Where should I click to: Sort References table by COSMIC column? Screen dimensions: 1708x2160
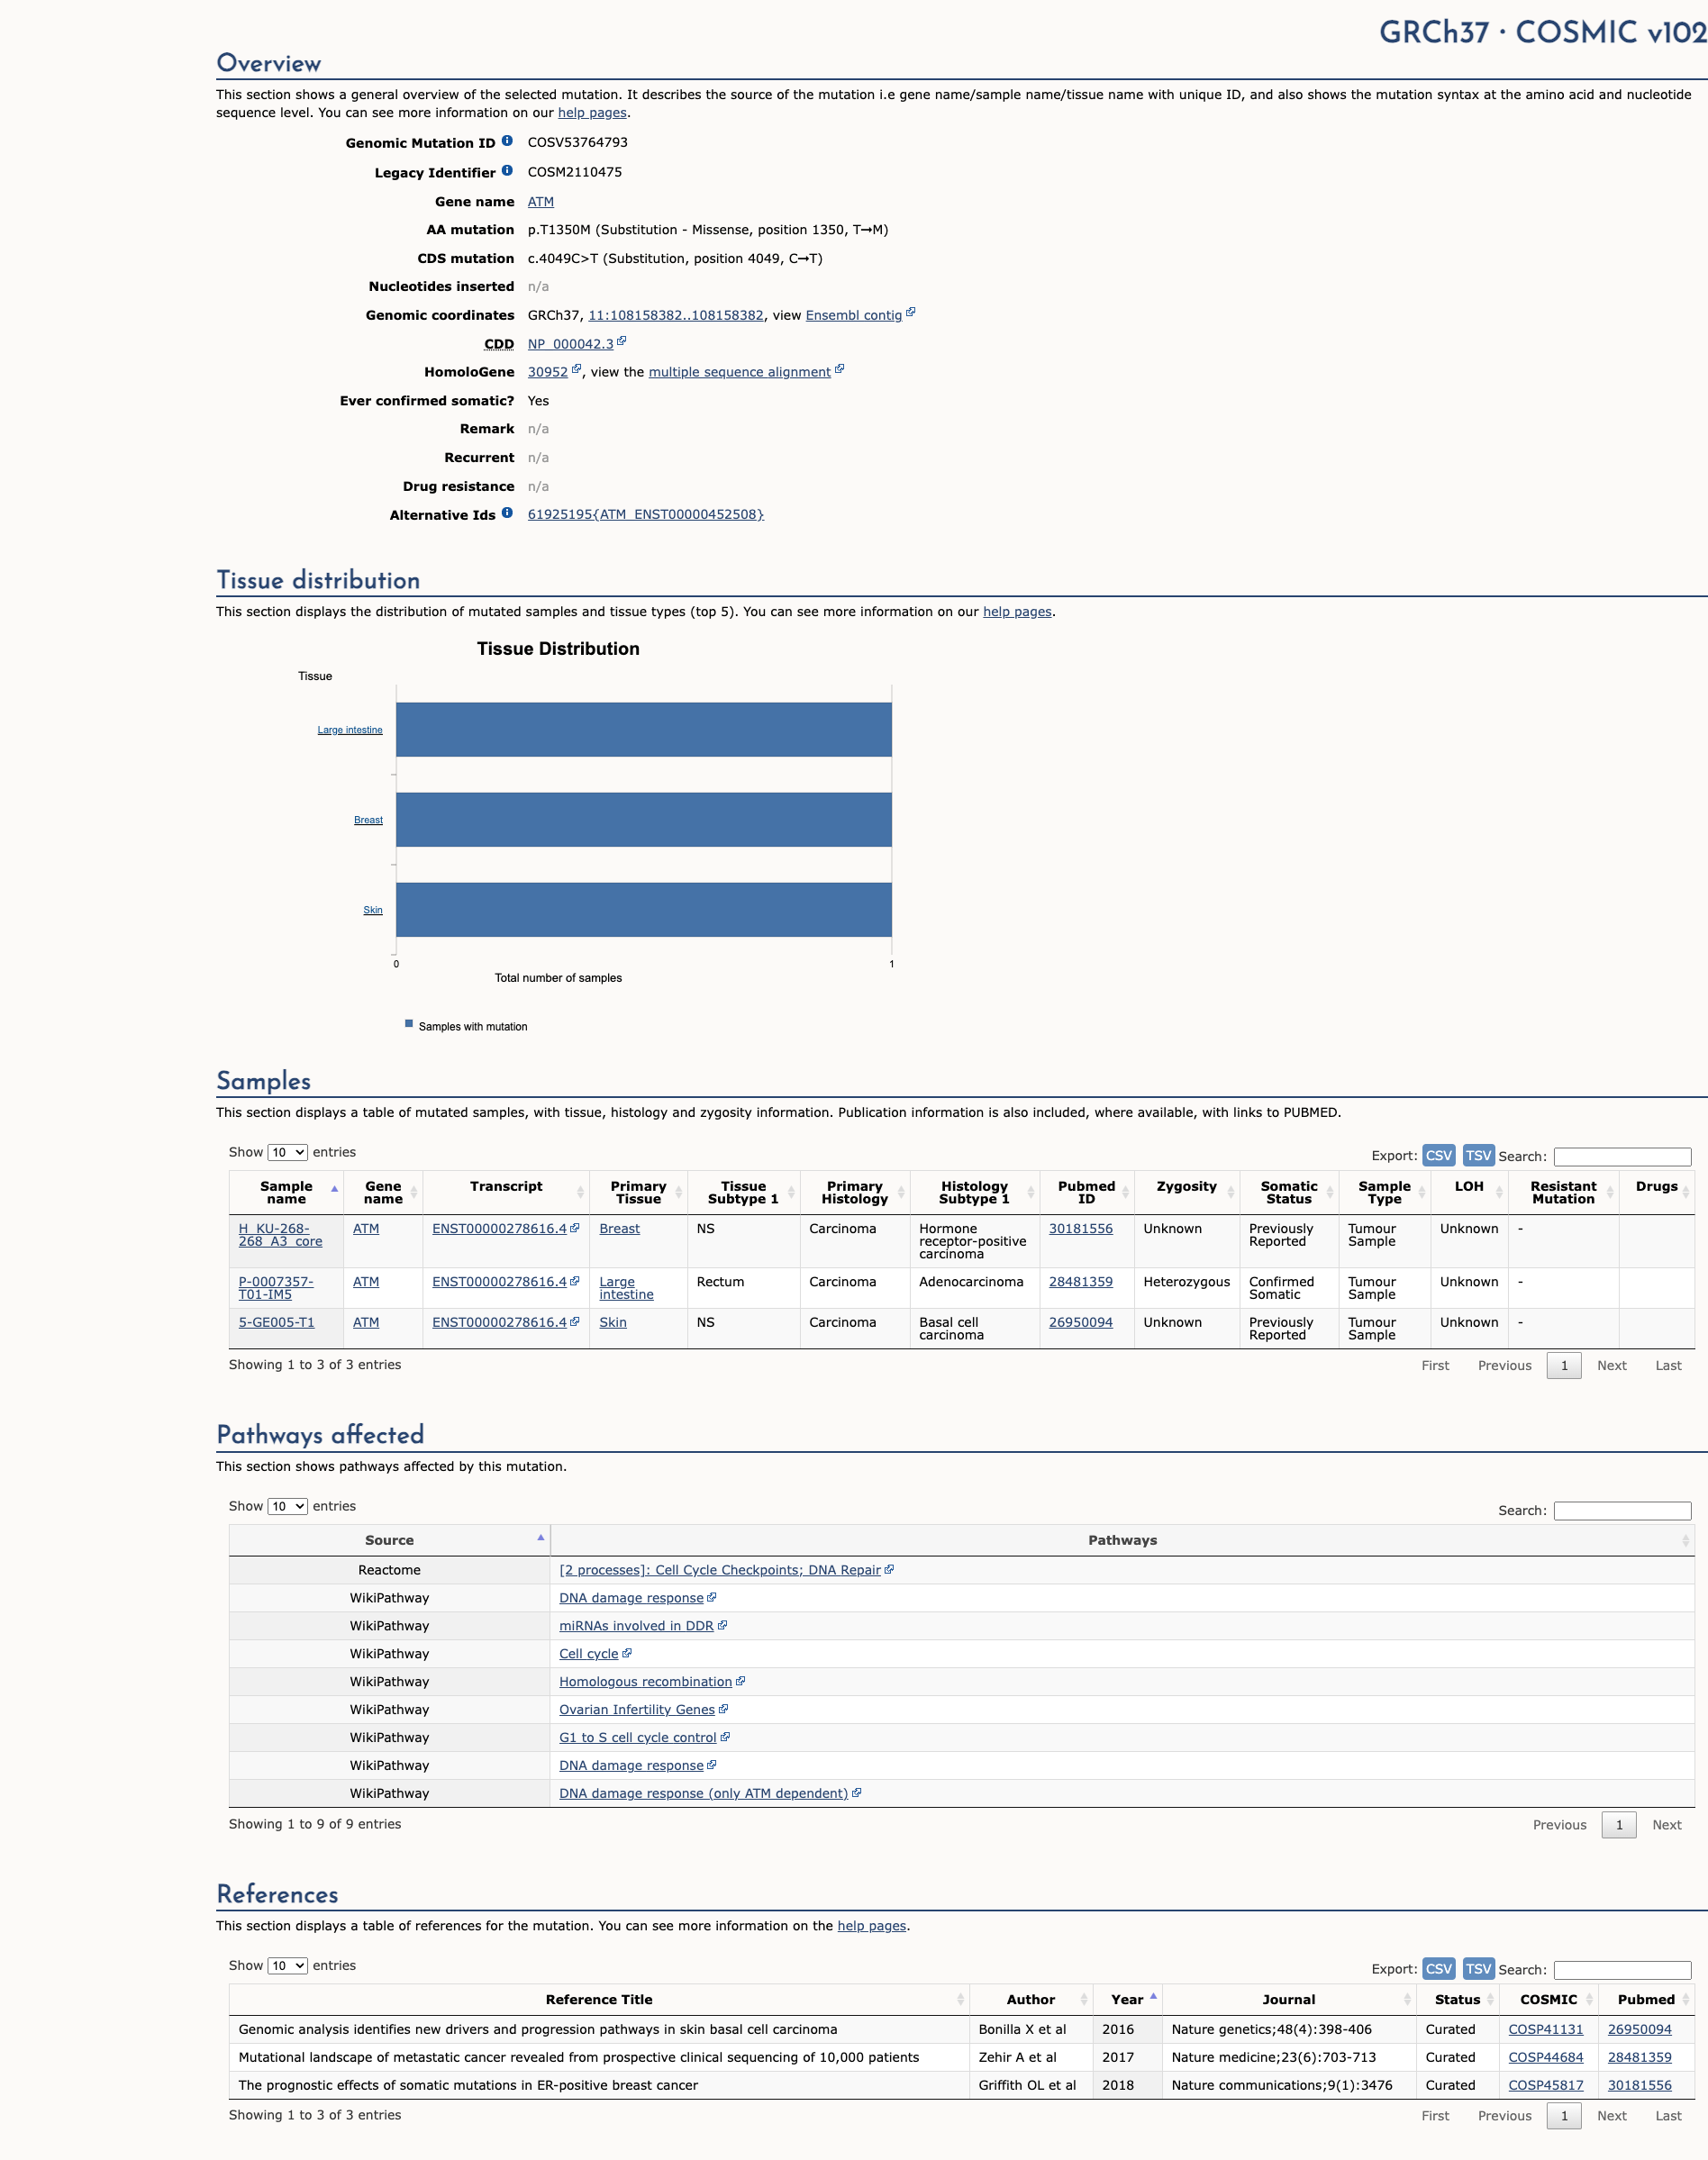click(x=1548, y=1999)
